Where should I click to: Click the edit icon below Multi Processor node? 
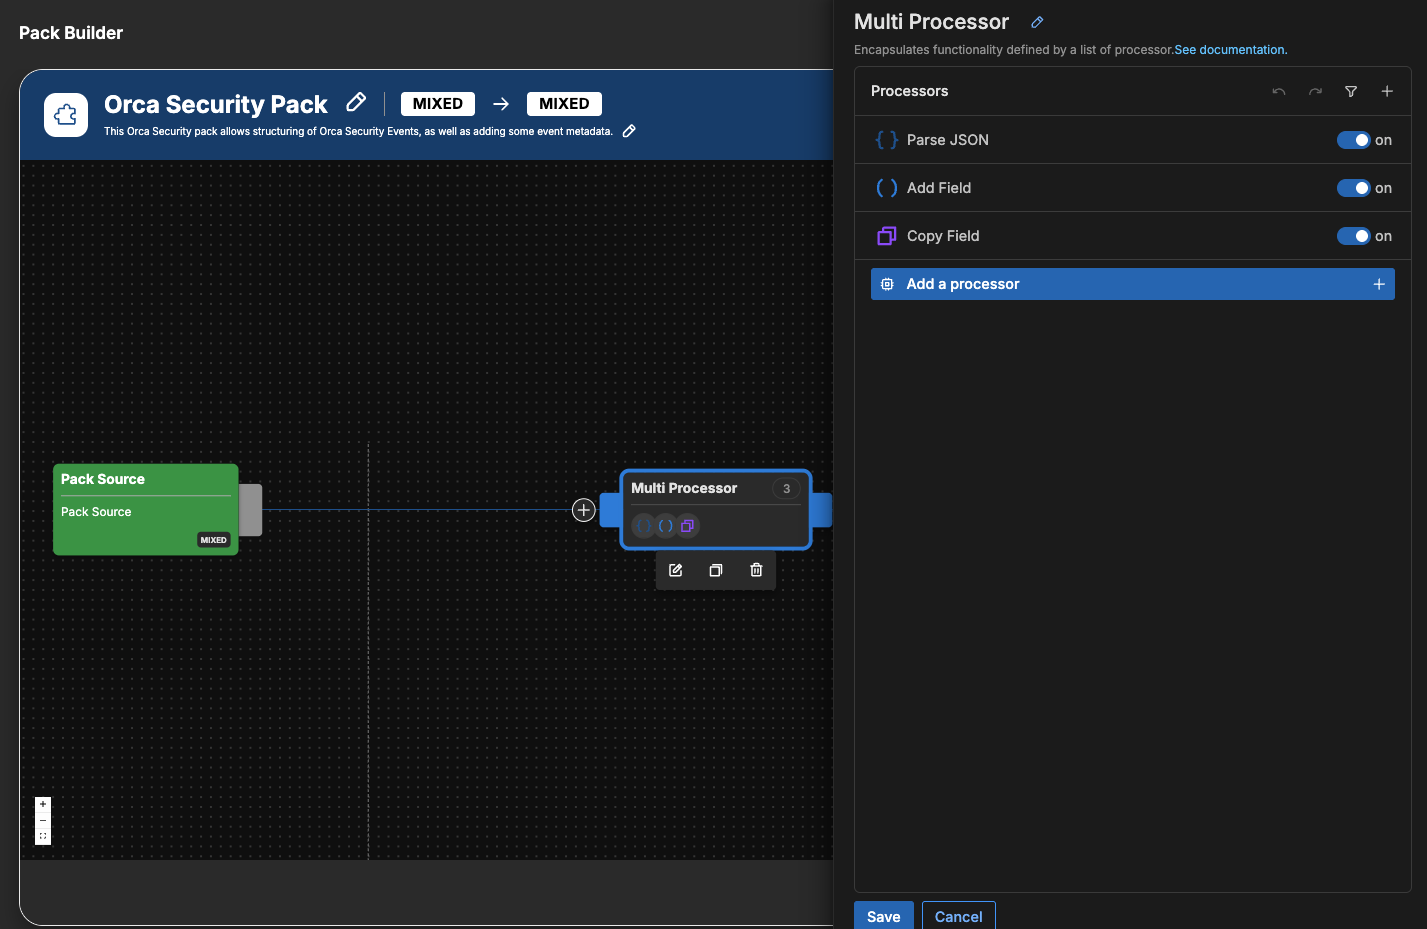click(676, 570)
